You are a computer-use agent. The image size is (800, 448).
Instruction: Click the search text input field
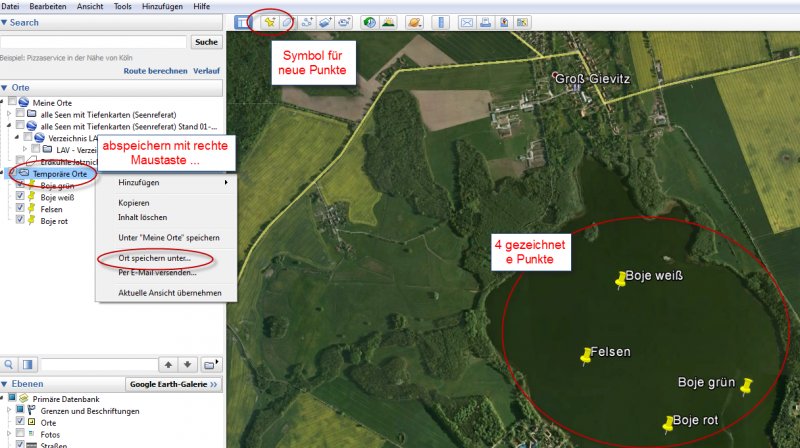93,42
